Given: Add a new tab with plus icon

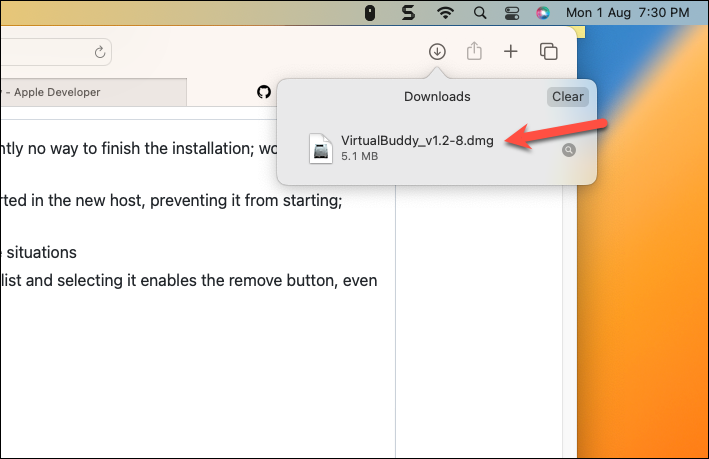Looking at the screenshot, I should [510, 52].
